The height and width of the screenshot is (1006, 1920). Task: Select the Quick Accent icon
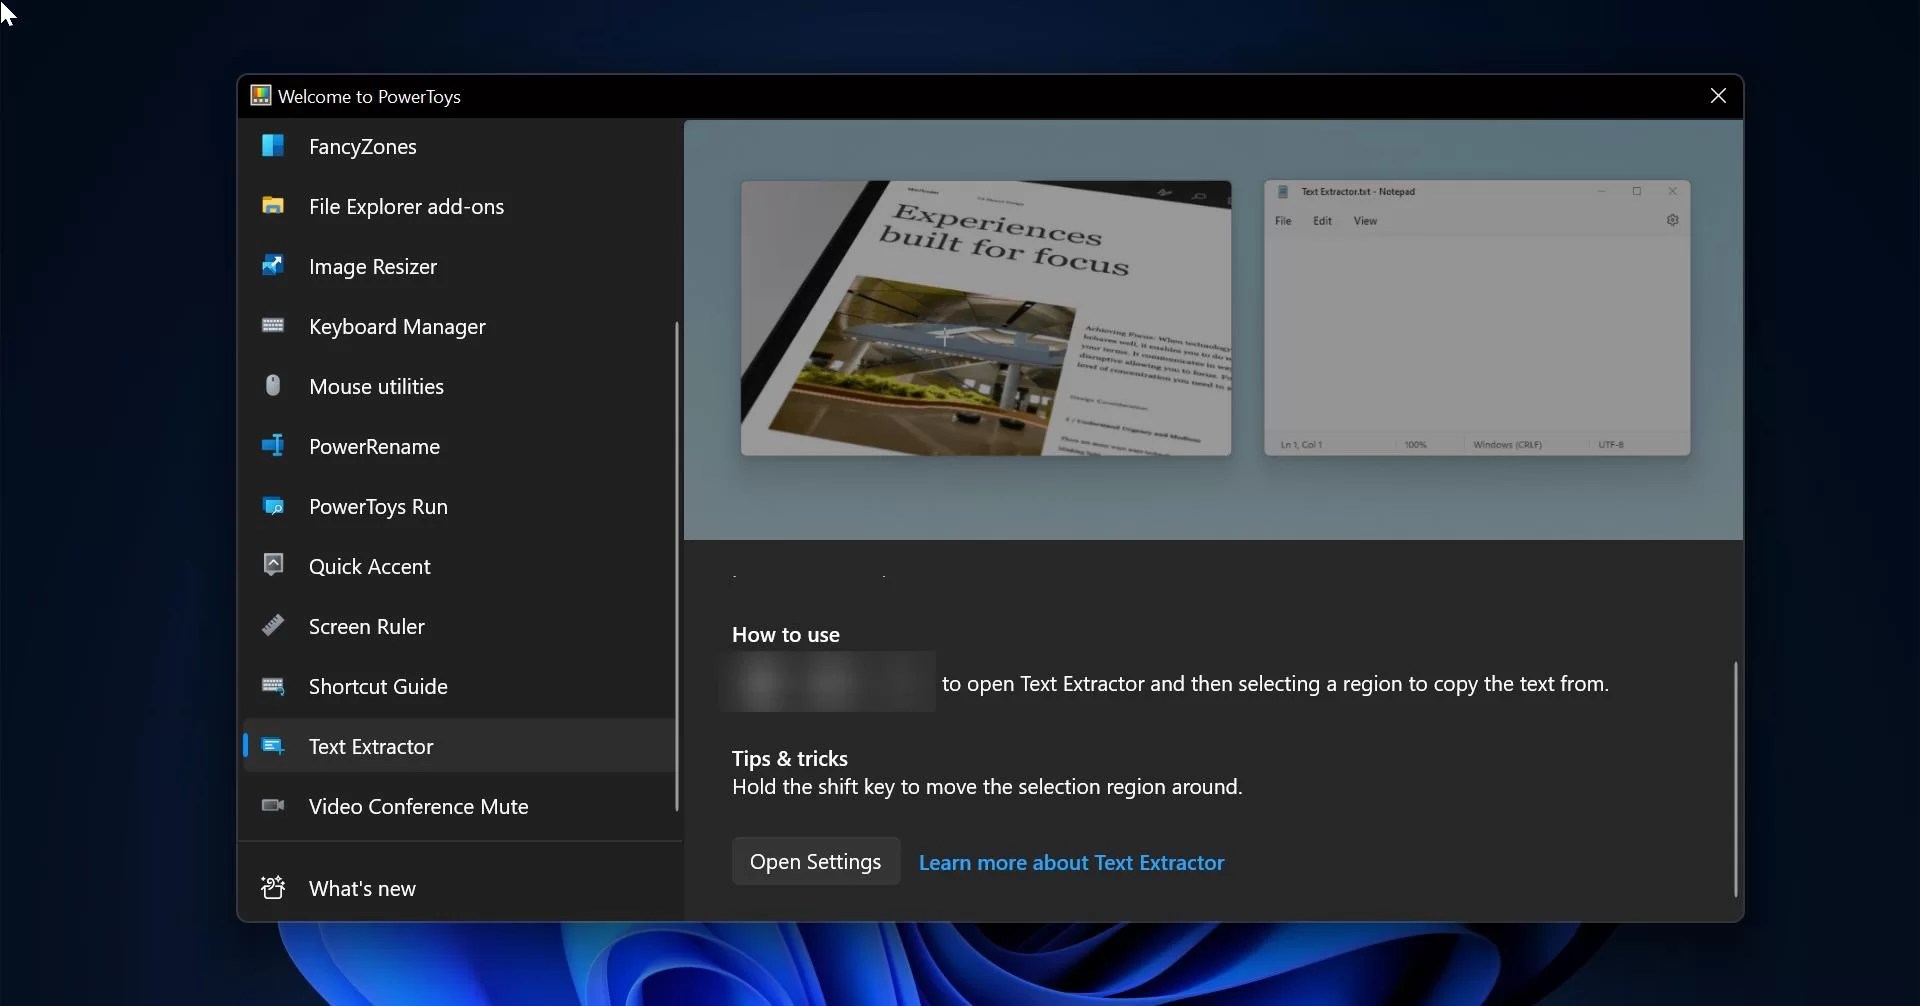[273, 566]
